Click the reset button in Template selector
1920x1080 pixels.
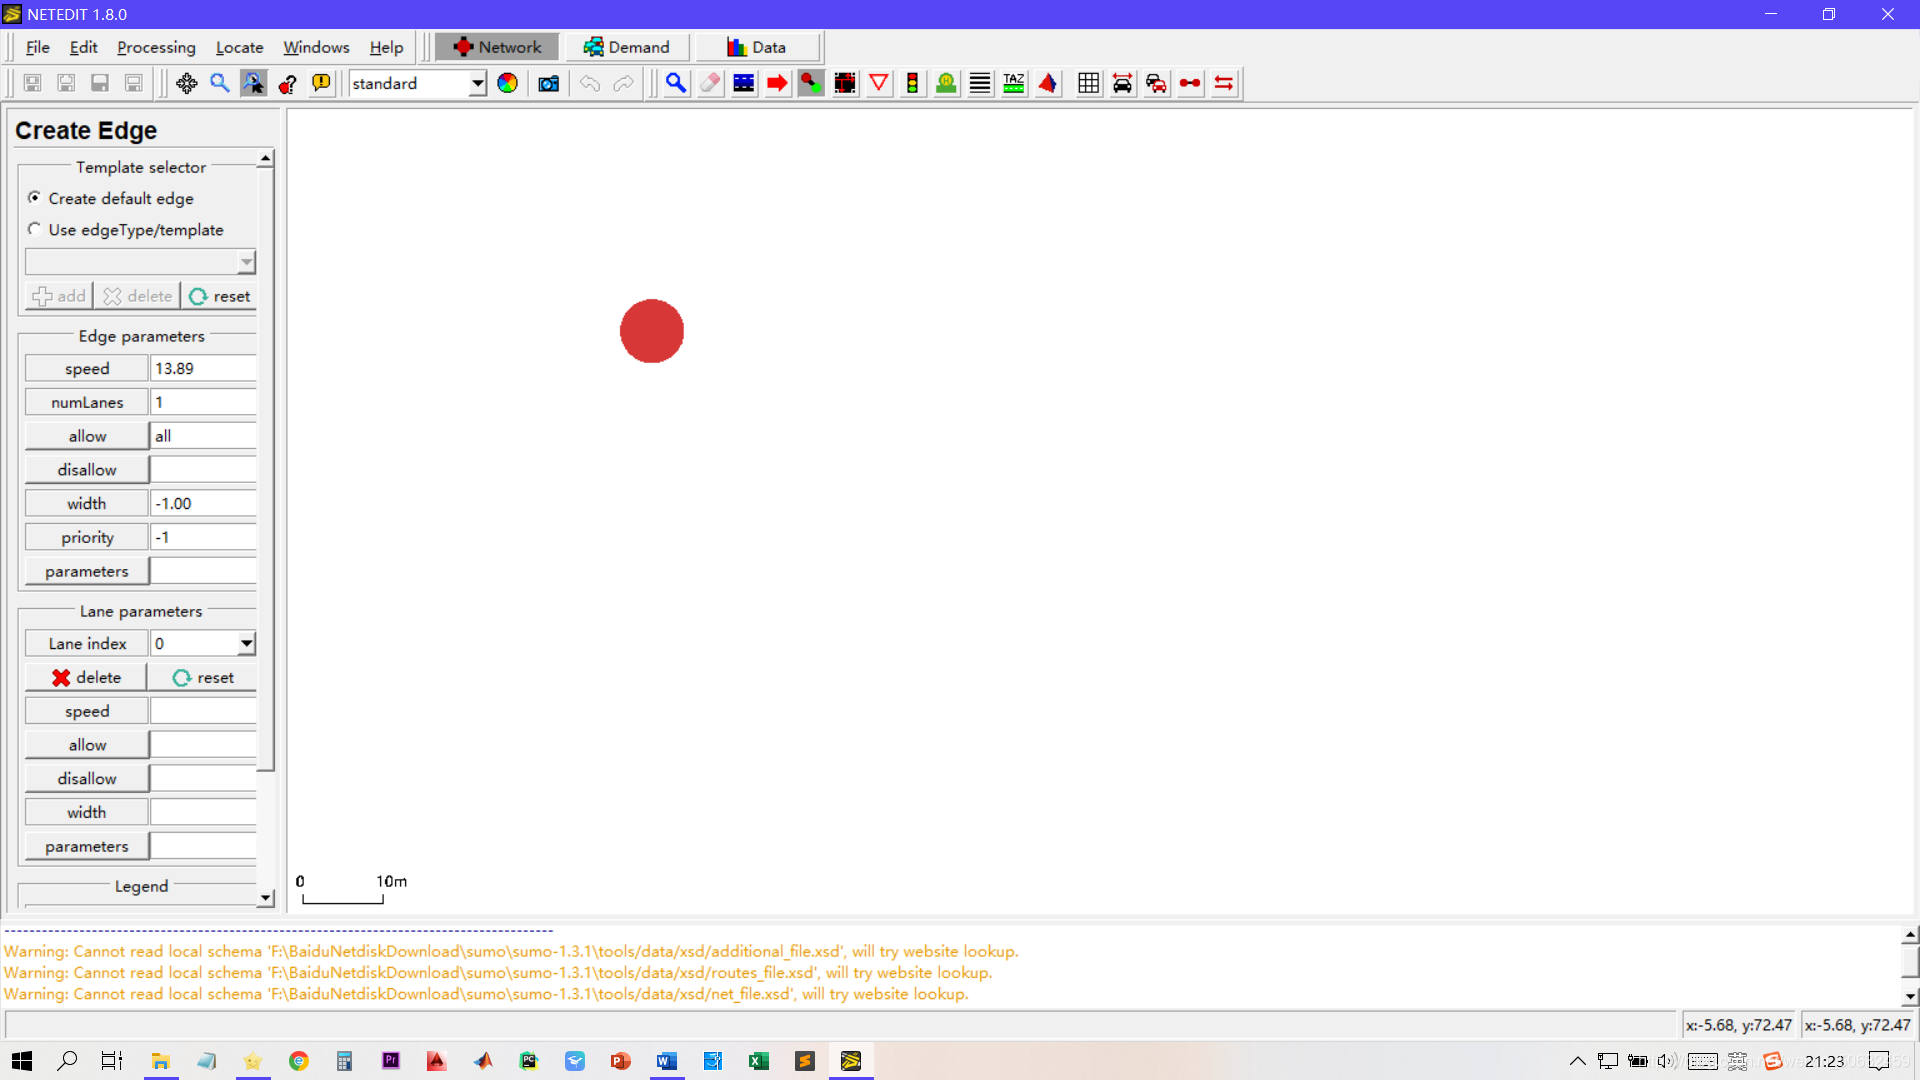point(220,296)
